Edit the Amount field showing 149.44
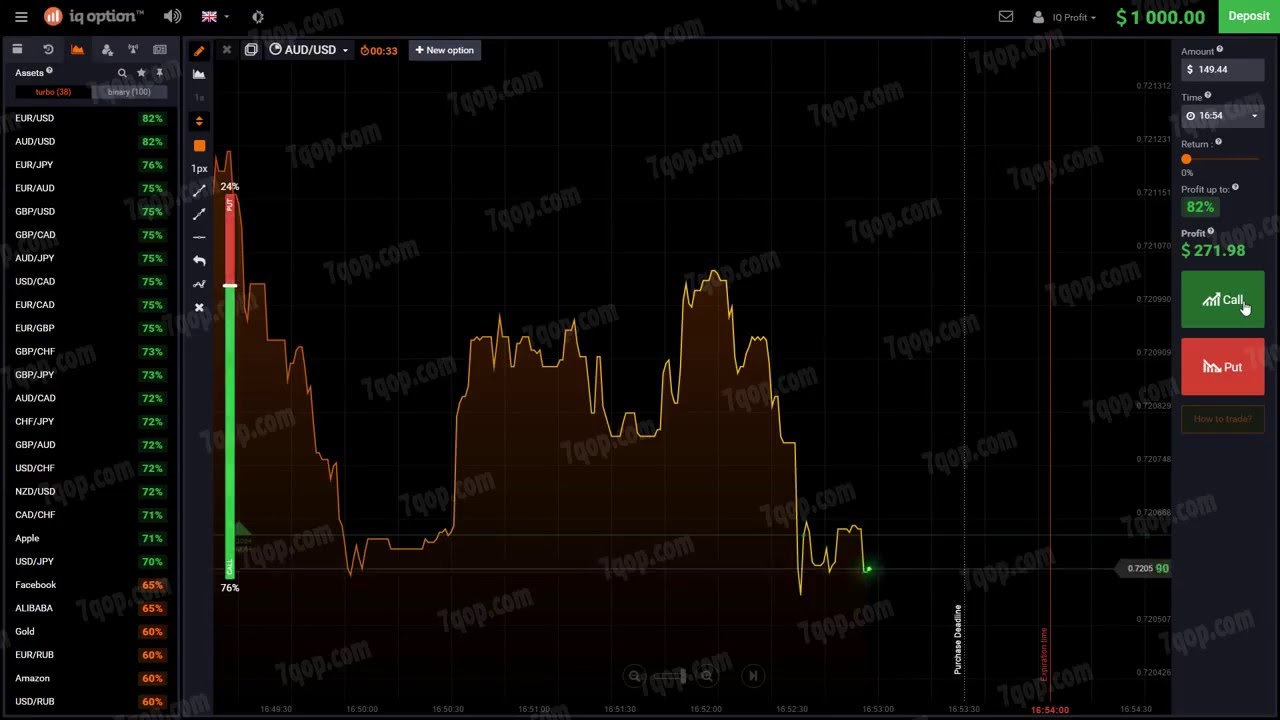The image size is (1280, 720). 1222,69
